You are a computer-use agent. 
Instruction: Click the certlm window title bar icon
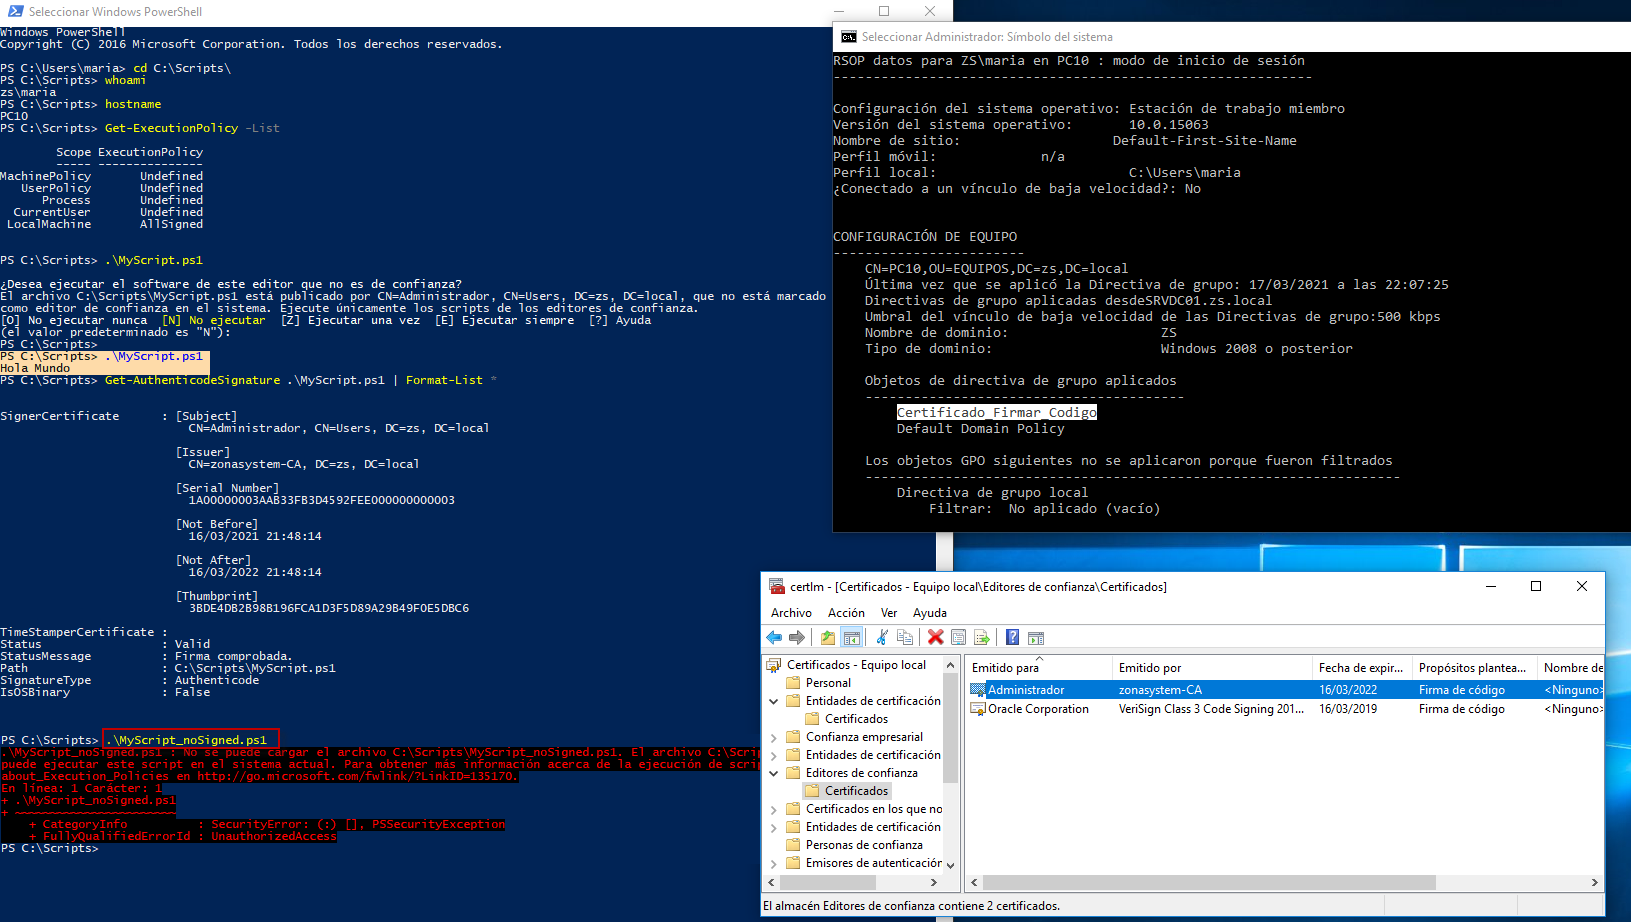[777, 587]
